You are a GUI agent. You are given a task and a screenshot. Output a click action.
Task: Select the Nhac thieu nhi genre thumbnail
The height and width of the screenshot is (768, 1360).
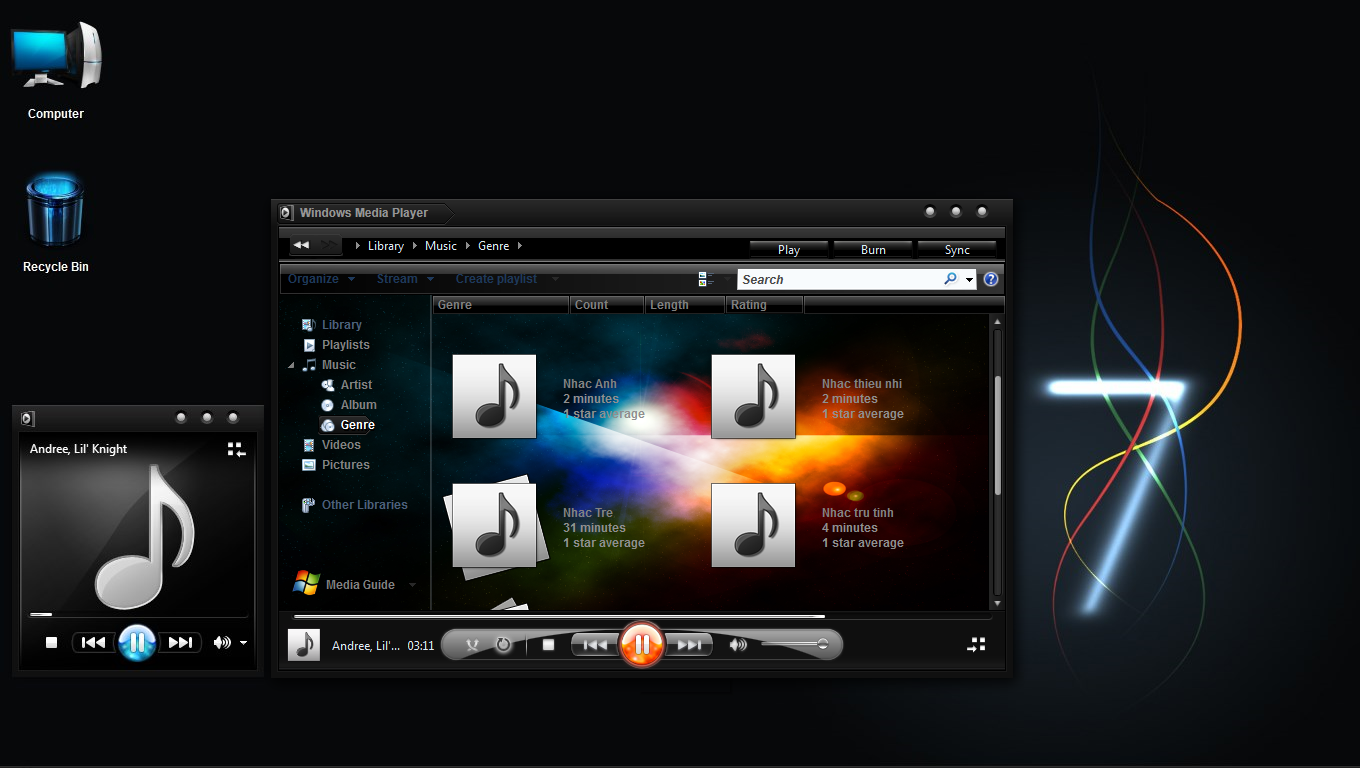click(753, 396)
